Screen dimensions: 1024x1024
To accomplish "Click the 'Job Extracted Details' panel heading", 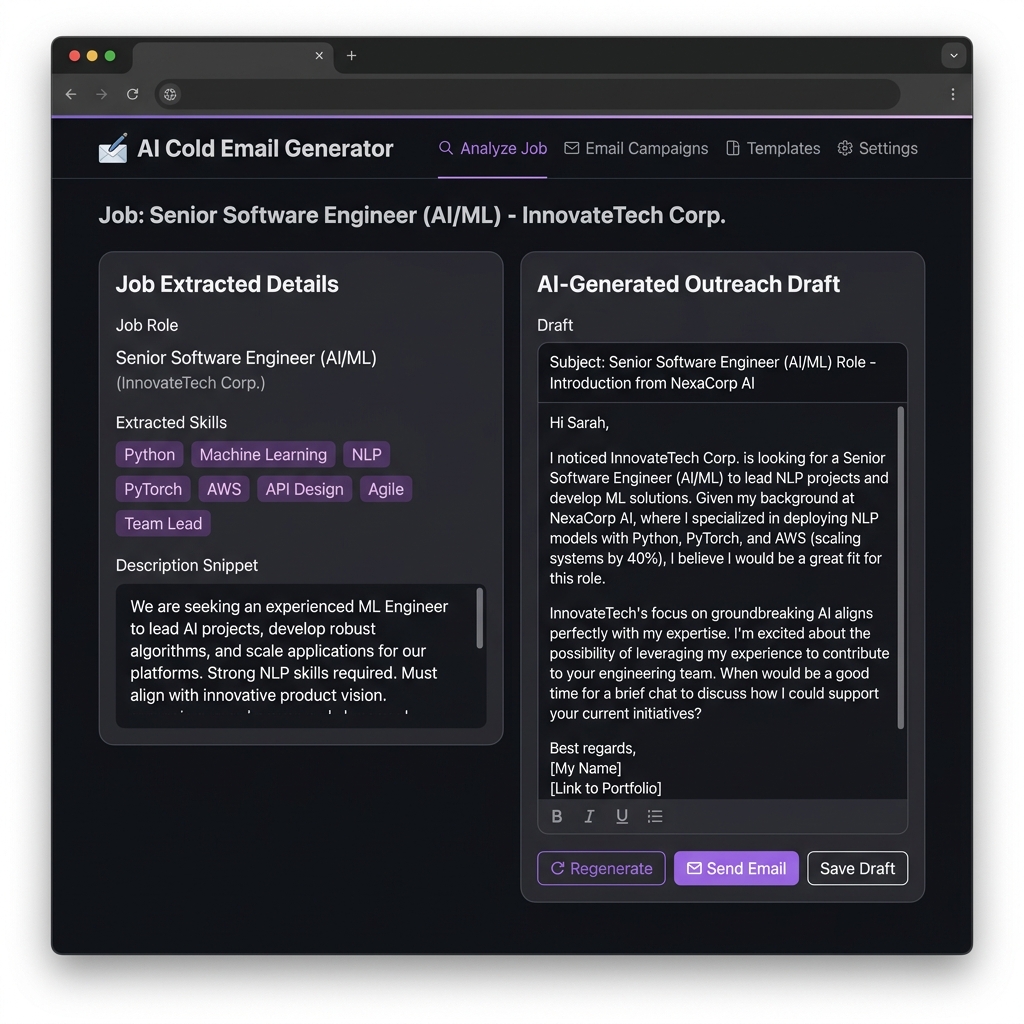I will 227,284.
